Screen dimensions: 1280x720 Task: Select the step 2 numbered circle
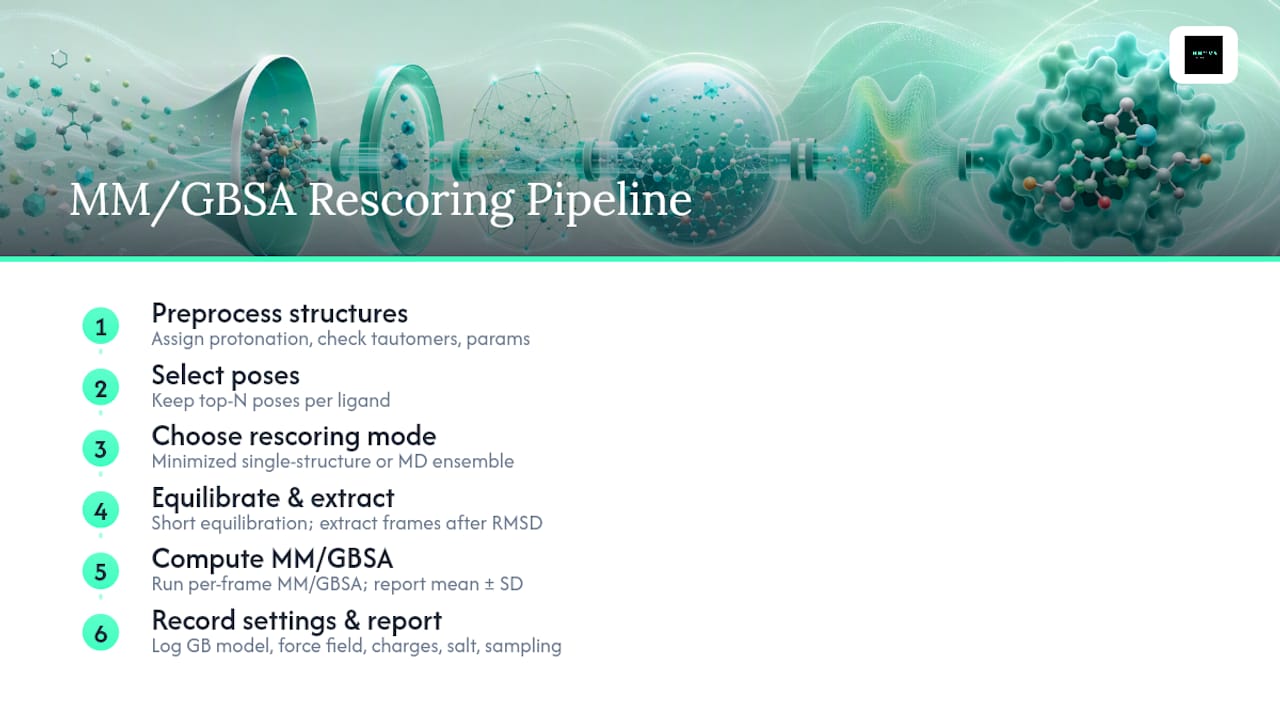pyautogui.click(x=100, y=388)
